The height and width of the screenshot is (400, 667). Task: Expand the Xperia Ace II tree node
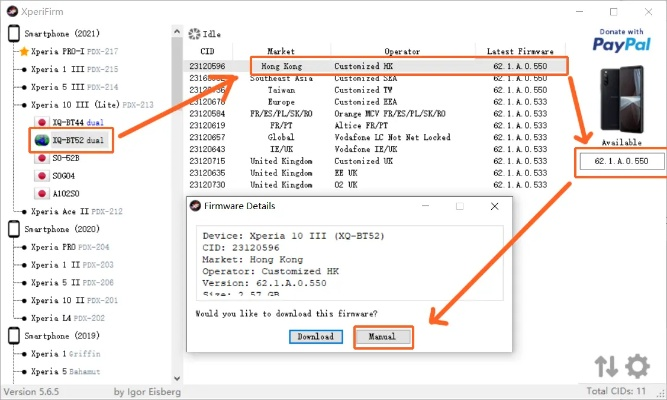(x=23, y=211)
